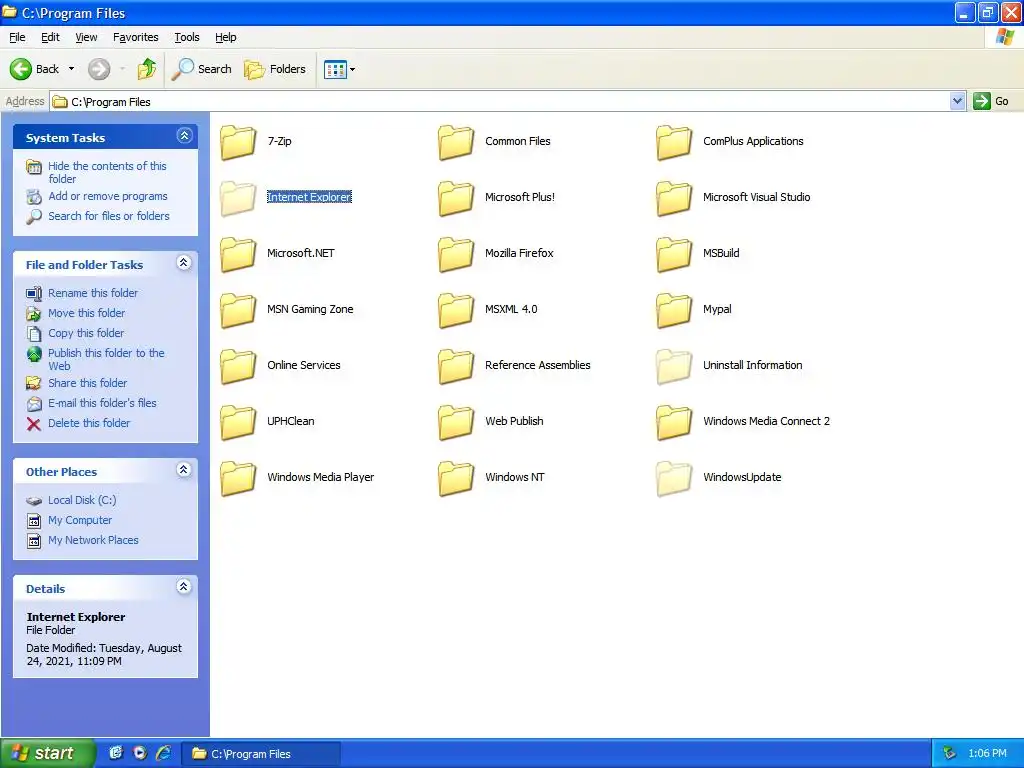Launch Windows Media Player from Quick Launch

(140, 753)
